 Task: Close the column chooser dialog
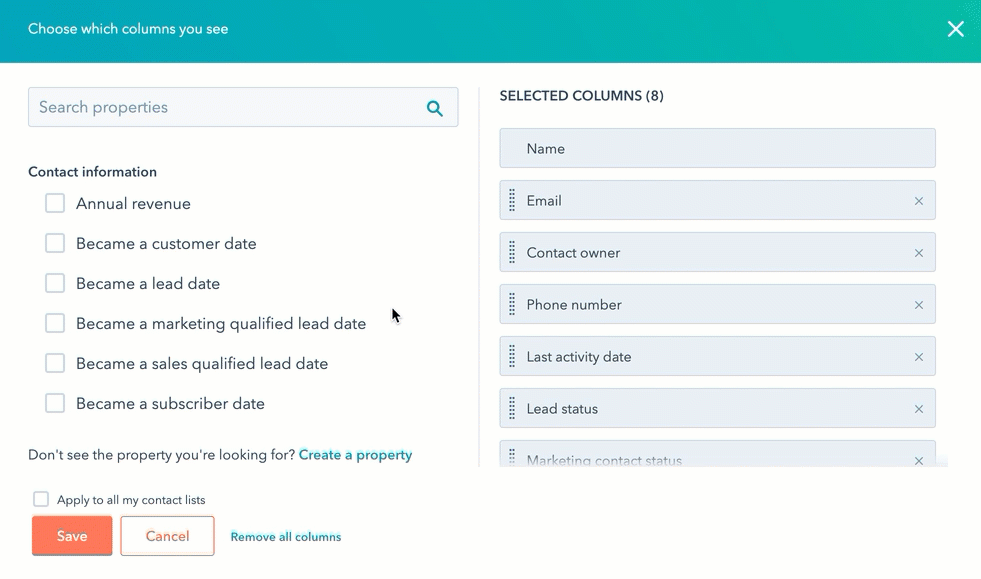[955, 29]
